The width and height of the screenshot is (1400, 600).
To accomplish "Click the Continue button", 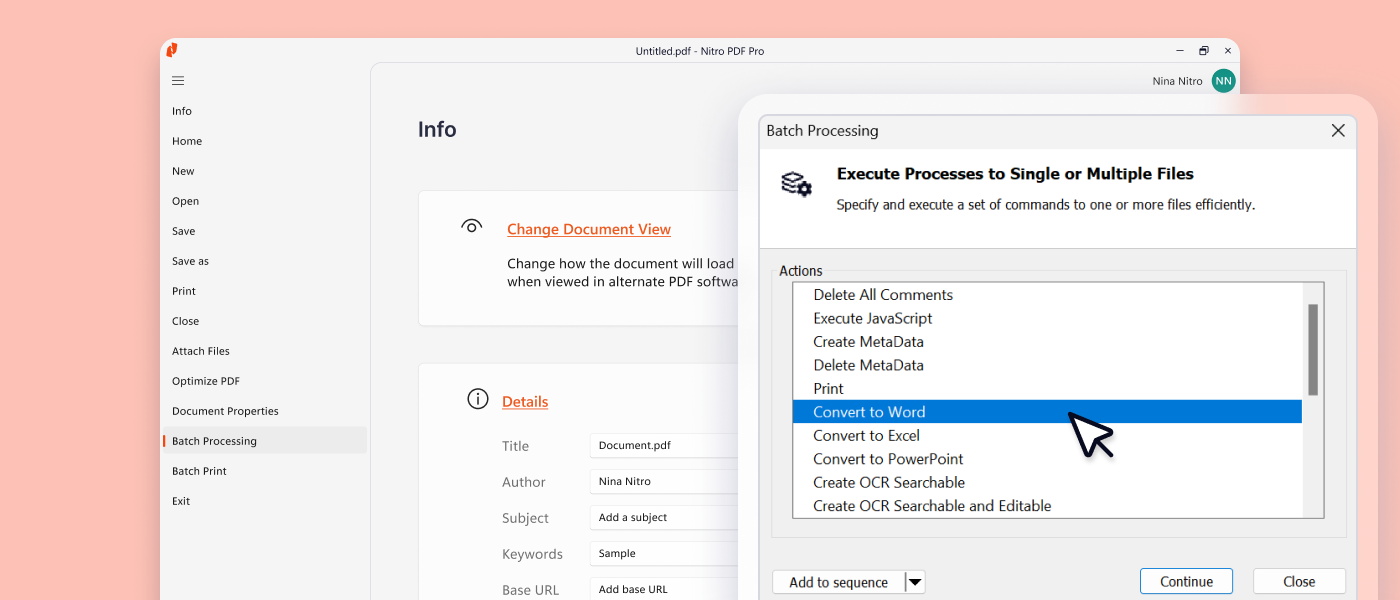I will [x=1186, y=581].
